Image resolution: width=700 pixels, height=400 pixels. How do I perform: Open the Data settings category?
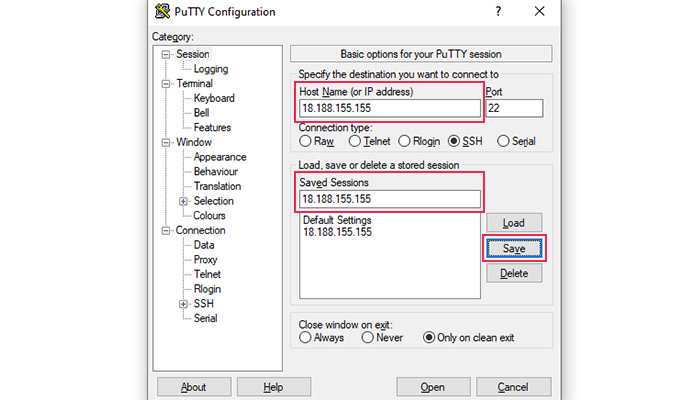[x=204, y=245]
